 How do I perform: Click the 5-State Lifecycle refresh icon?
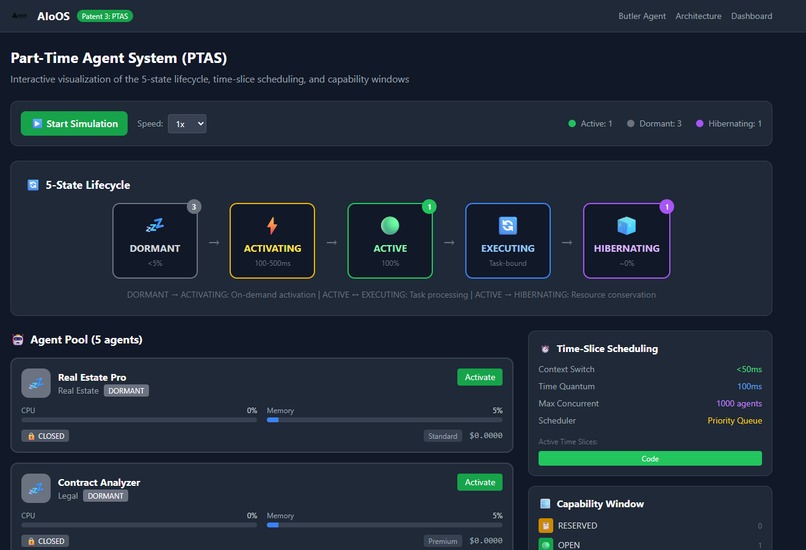[x=33, y=185]
